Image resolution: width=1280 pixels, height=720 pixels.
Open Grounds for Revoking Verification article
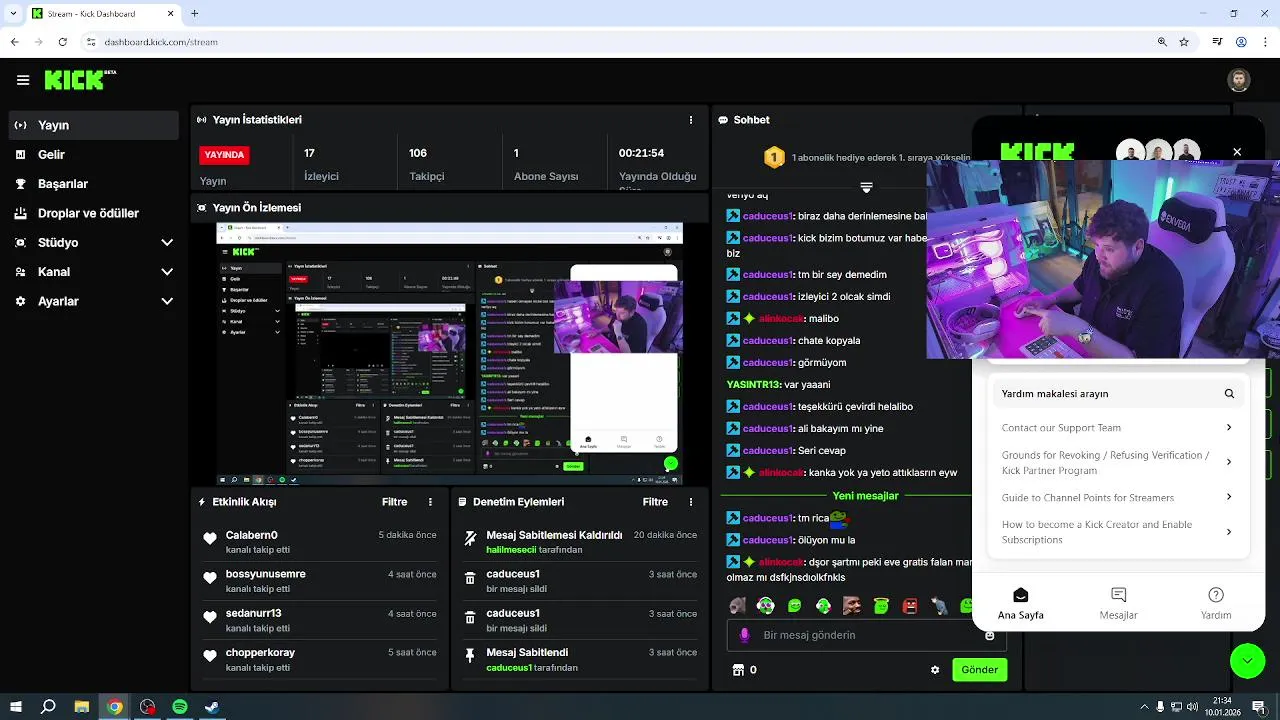point(1117,462)
